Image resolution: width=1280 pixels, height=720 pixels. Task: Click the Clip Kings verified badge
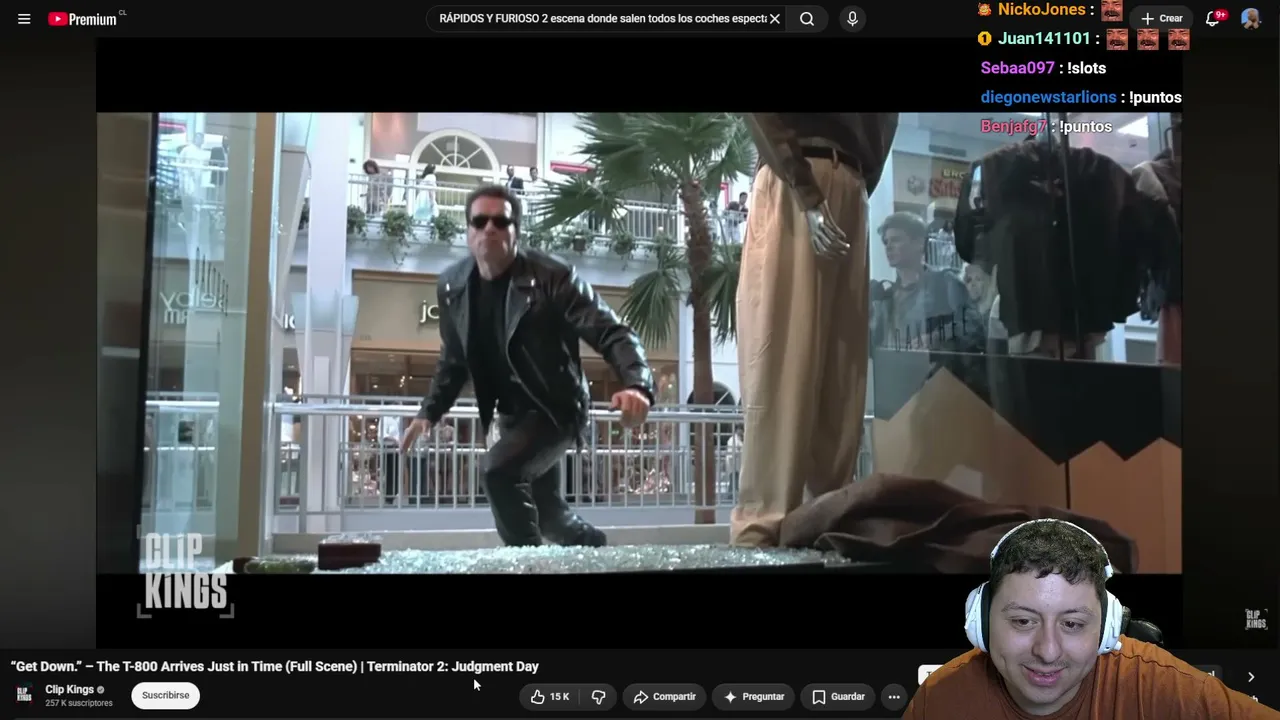(100, 690)
